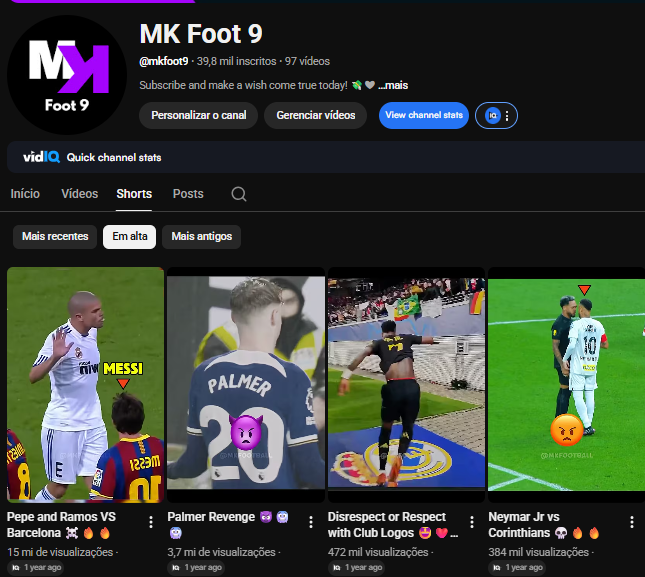This screenshot has height=577, width=645.
Task: Switch to the Vídeos tab
Action: (80, 194)
